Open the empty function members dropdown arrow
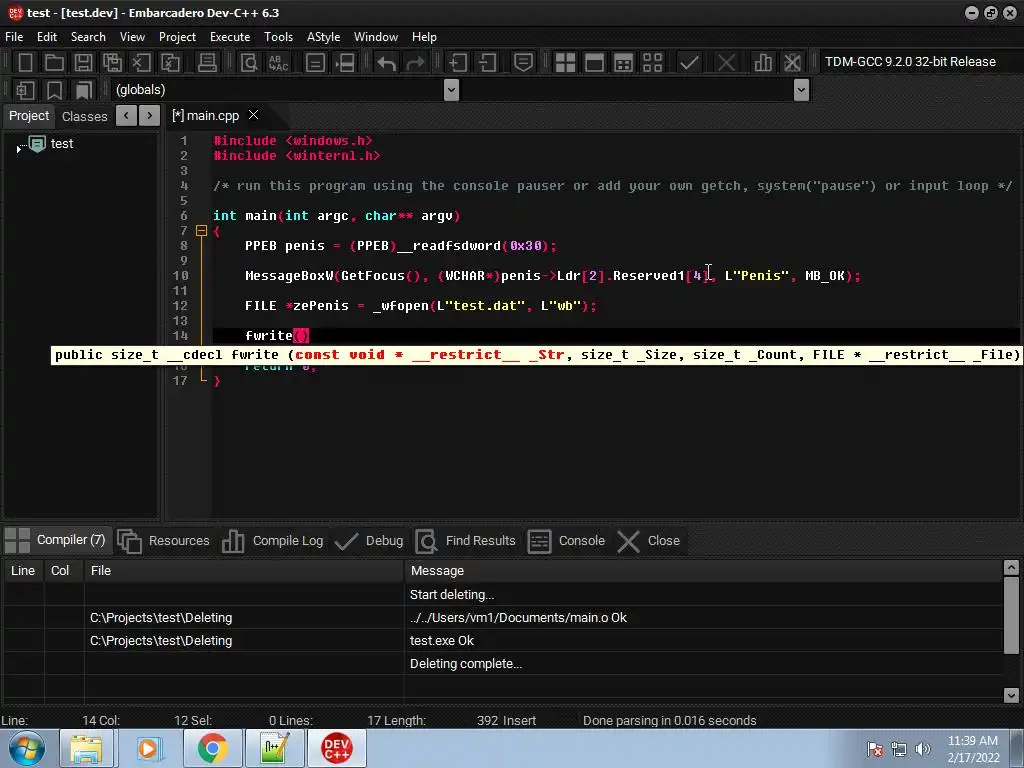This screenshot has width=1024, height=768. pos(801,89)
